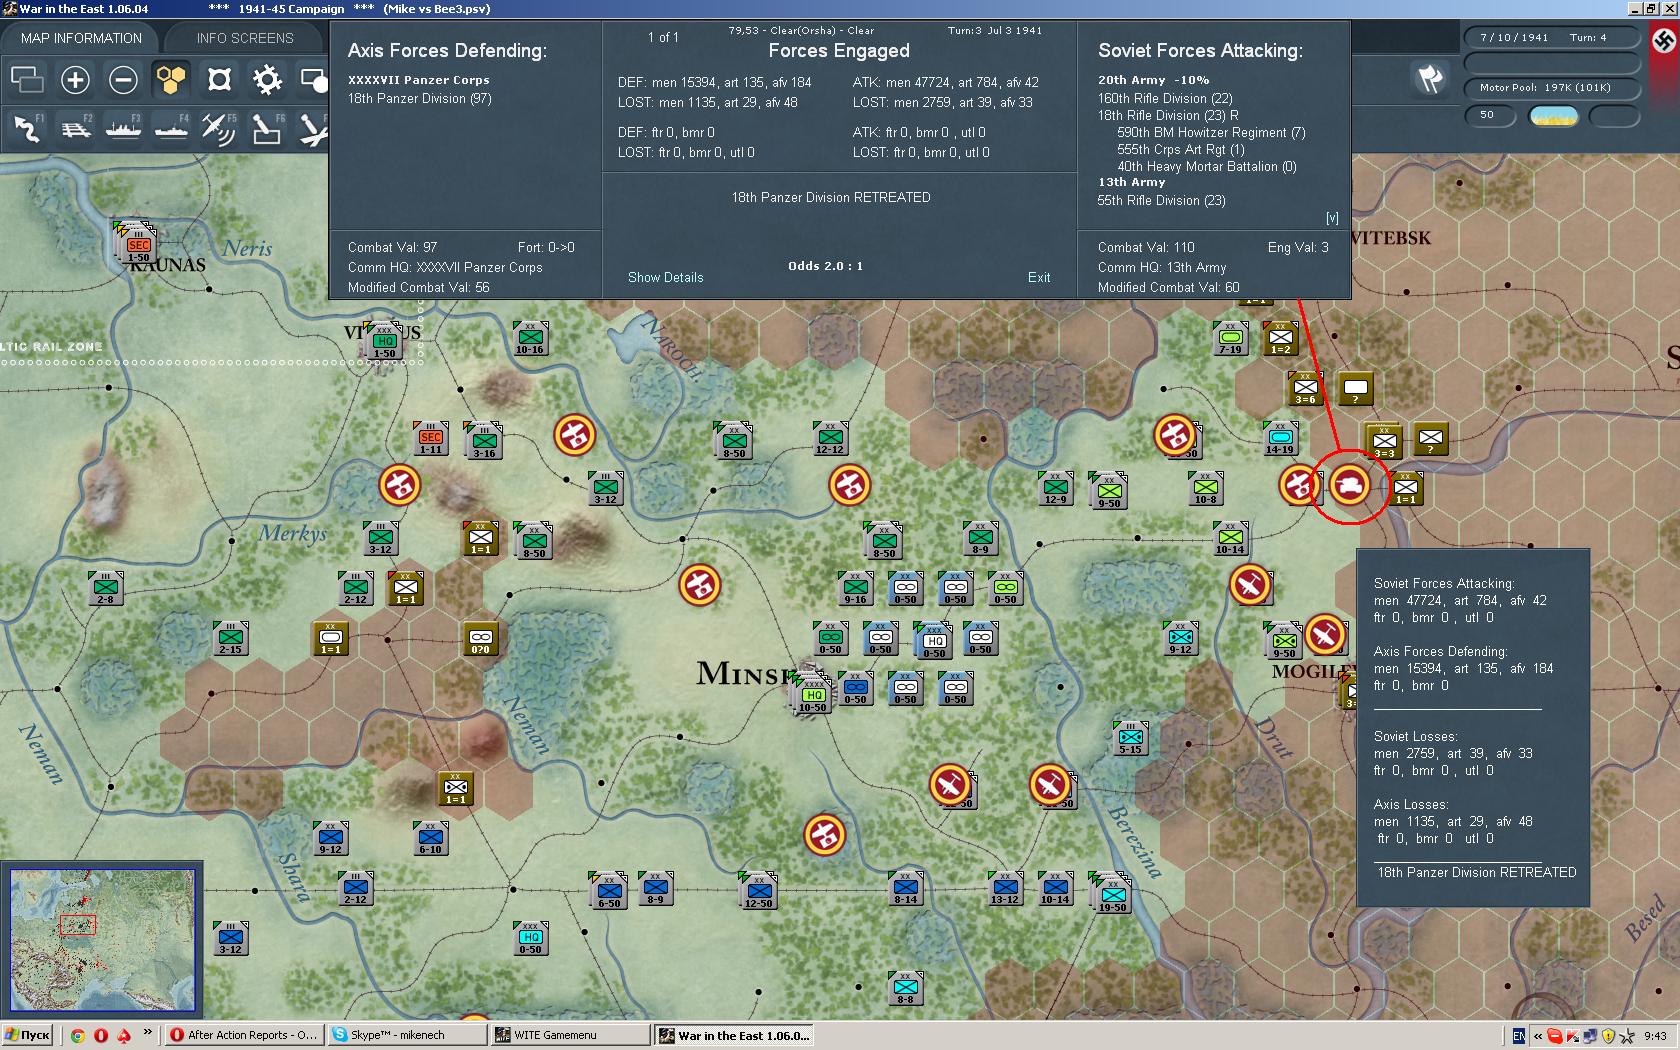1680x1050 pixels.
Task: Select the 55th Rifle Division (23) entry
Action: click(x=1161, y=200)
